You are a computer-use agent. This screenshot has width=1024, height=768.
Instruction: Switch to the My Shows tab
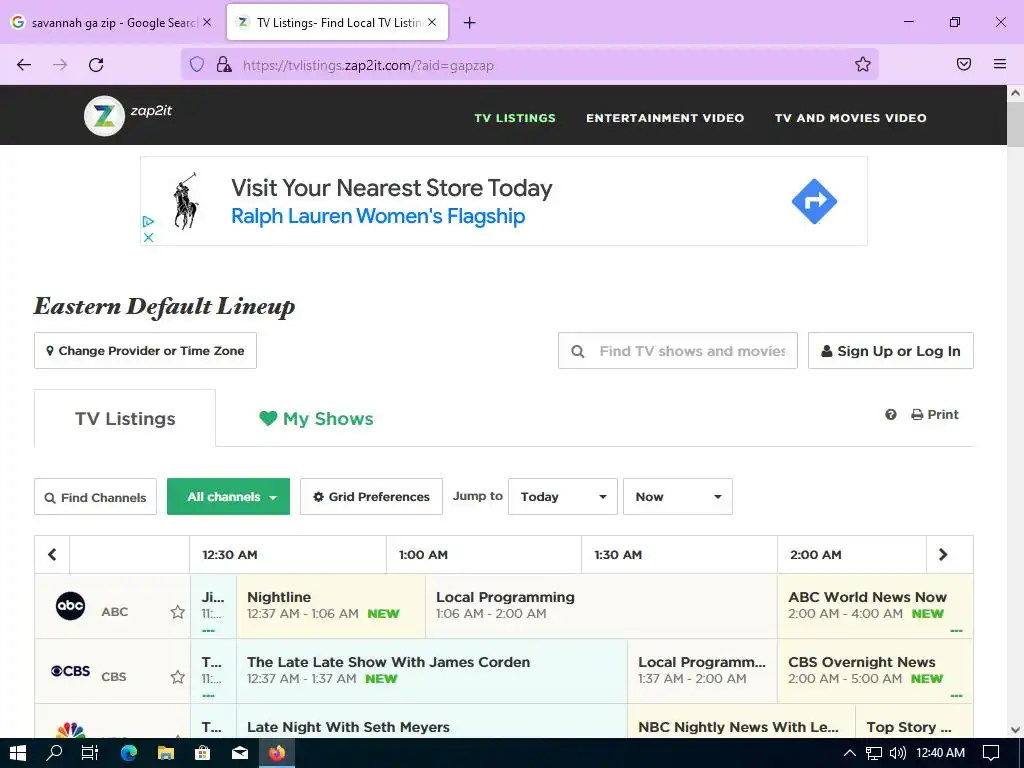tap(316, 419)
